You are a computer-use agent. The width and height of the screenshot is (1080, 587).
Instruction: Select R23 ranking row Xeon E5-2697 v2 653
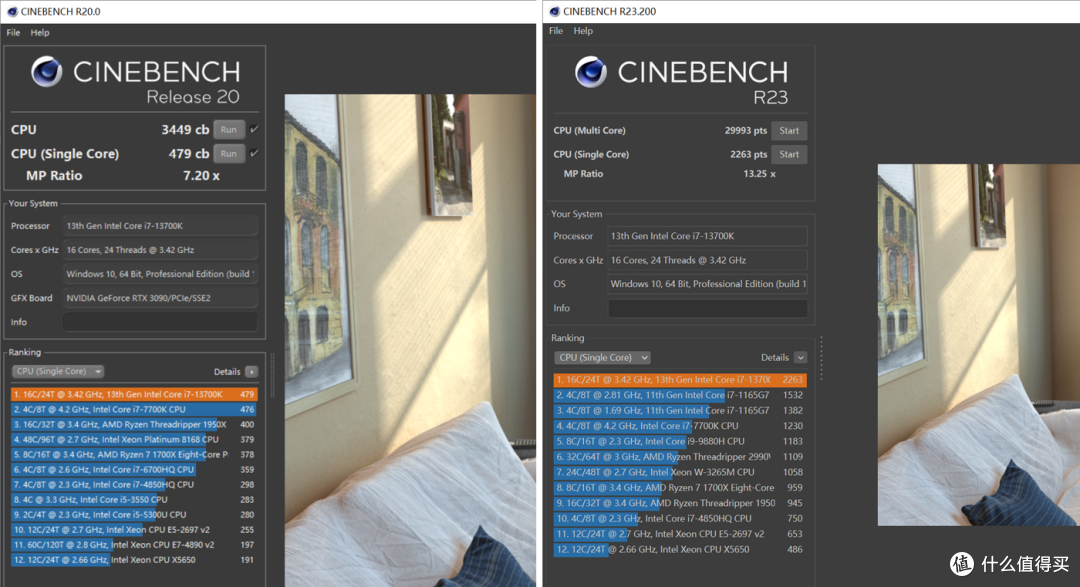[680, 534]
